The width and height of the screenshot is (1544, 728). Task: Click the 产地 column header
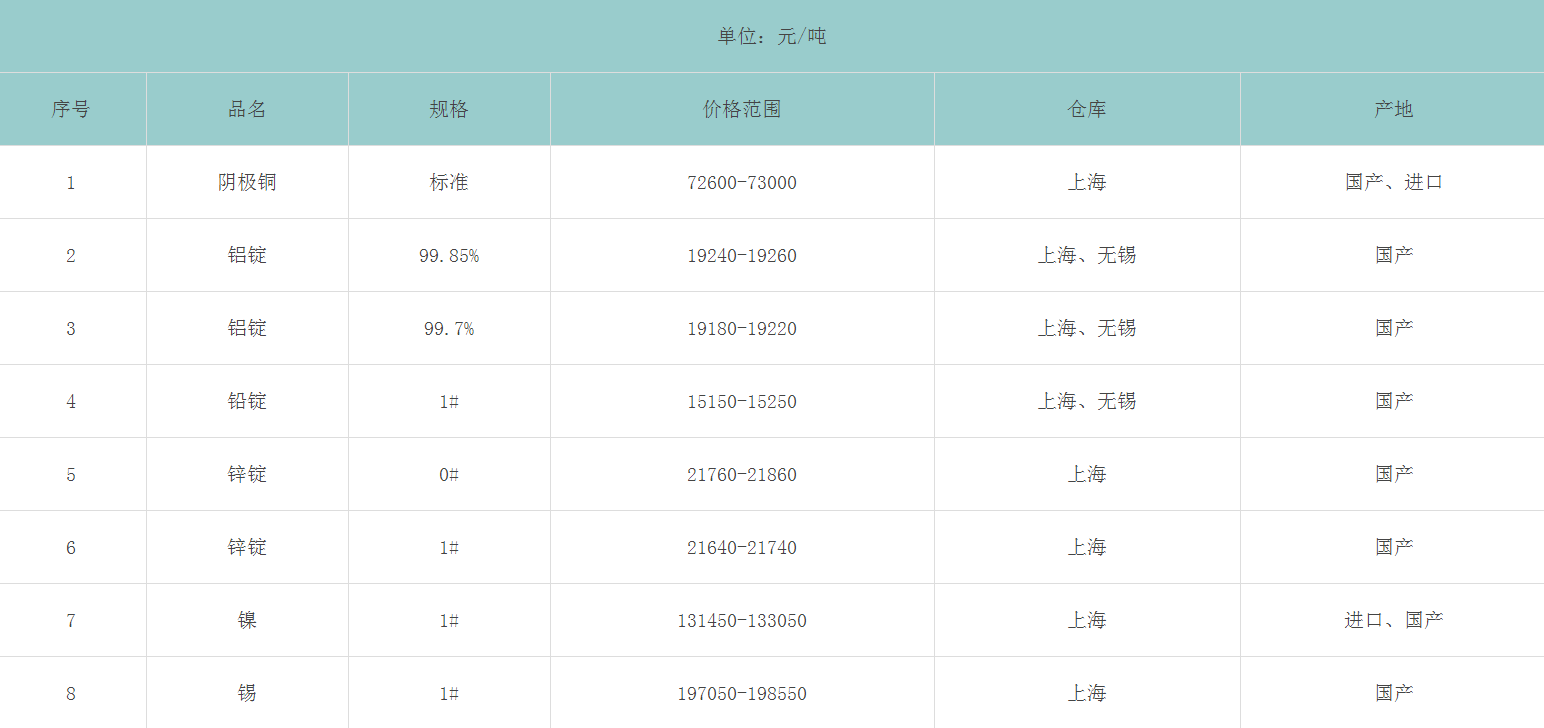[1393, 109]
